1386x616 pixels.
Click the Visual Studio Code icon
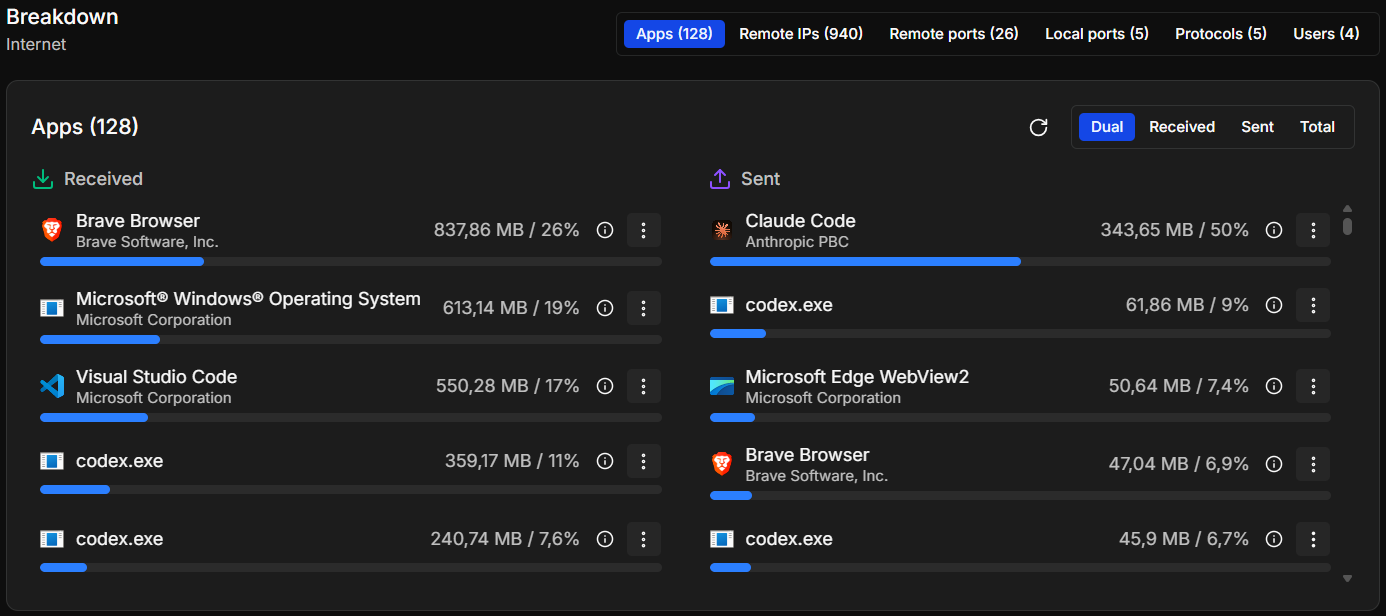click(52, 386)
